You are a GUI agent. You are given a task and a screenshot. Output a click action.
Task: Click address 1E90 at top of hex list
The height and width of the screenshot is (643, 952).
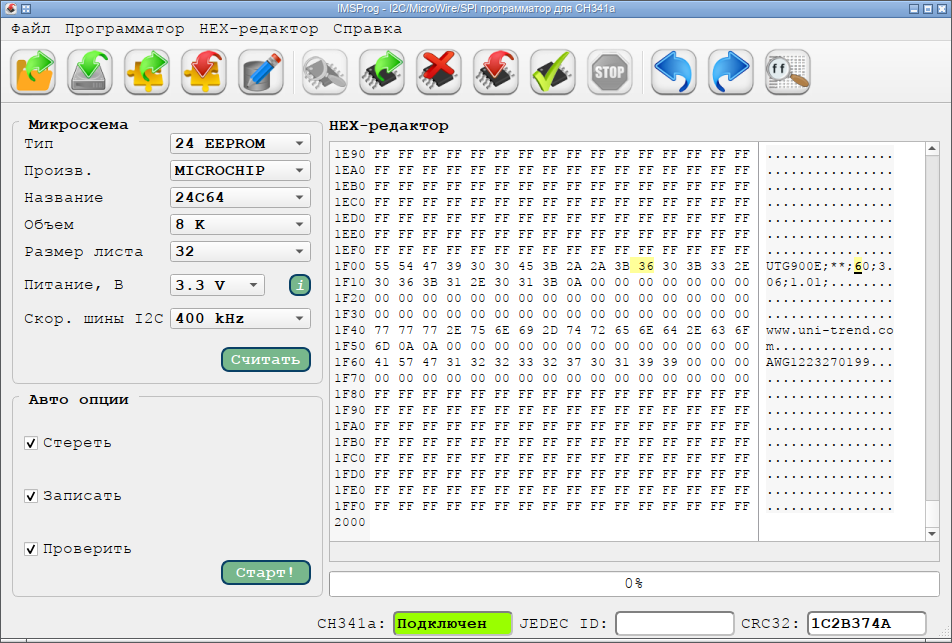[350, 154]
